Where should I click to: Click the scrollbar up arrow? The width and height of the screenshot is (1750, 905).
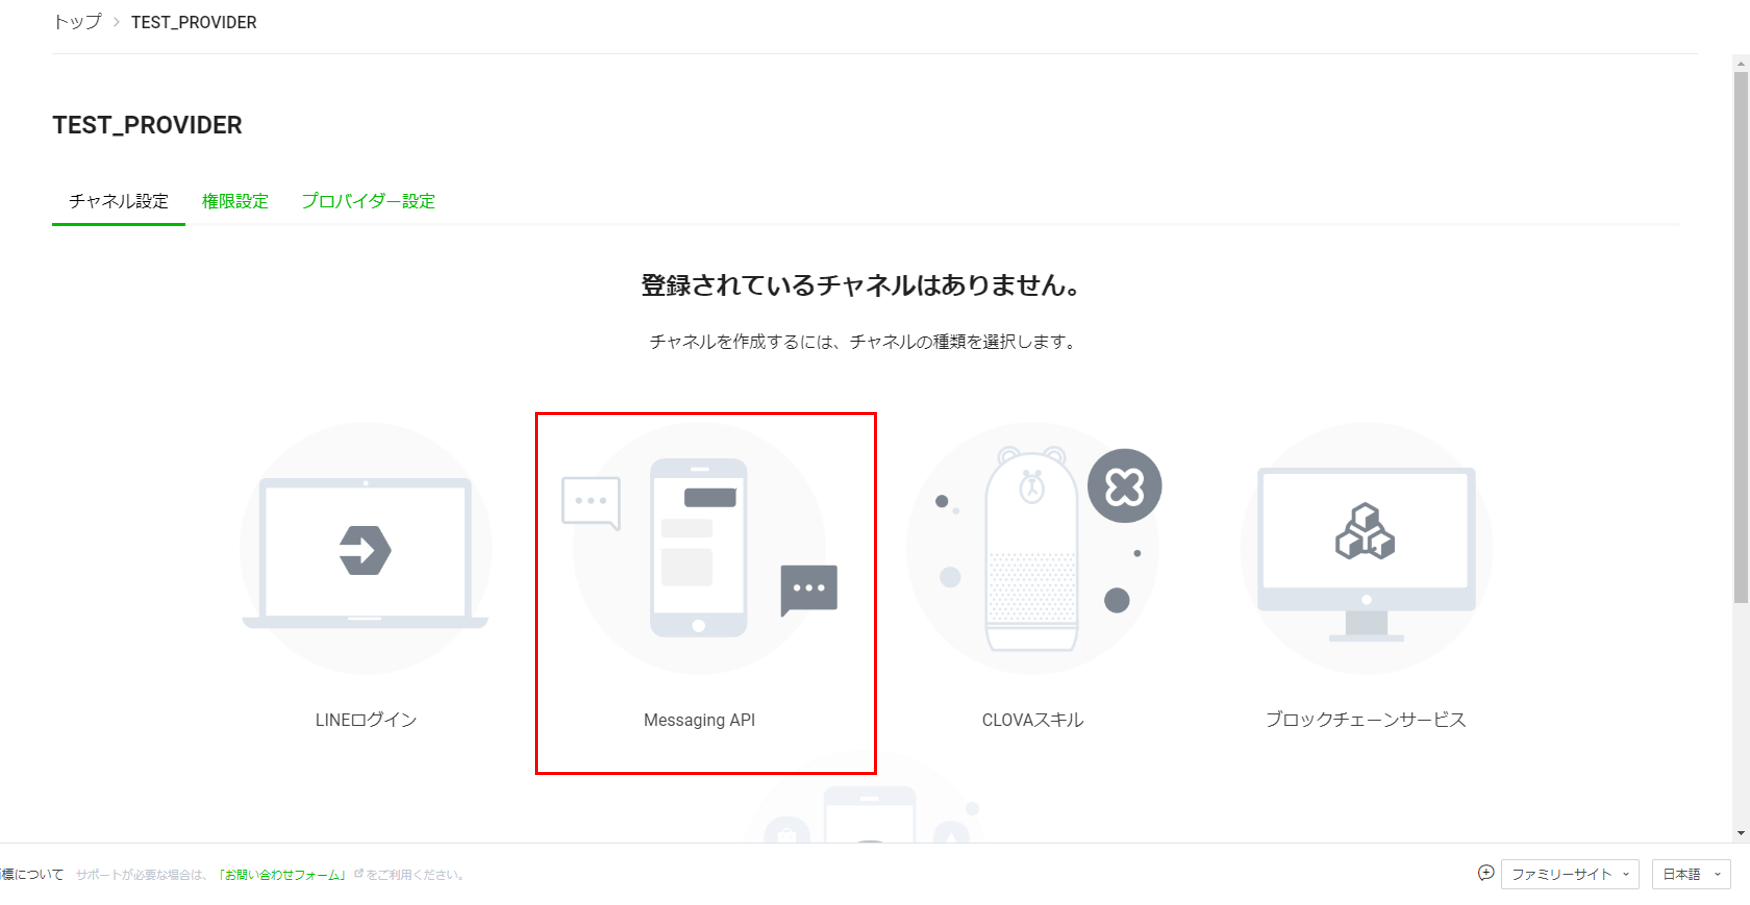(1741, 63)
